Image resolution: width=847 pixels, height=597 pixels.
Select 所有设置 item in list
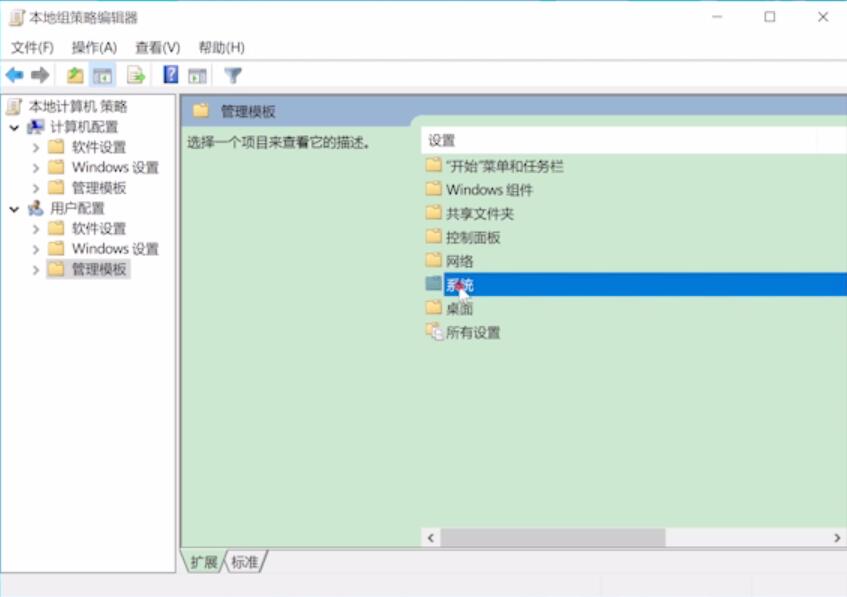coord(473,332)
